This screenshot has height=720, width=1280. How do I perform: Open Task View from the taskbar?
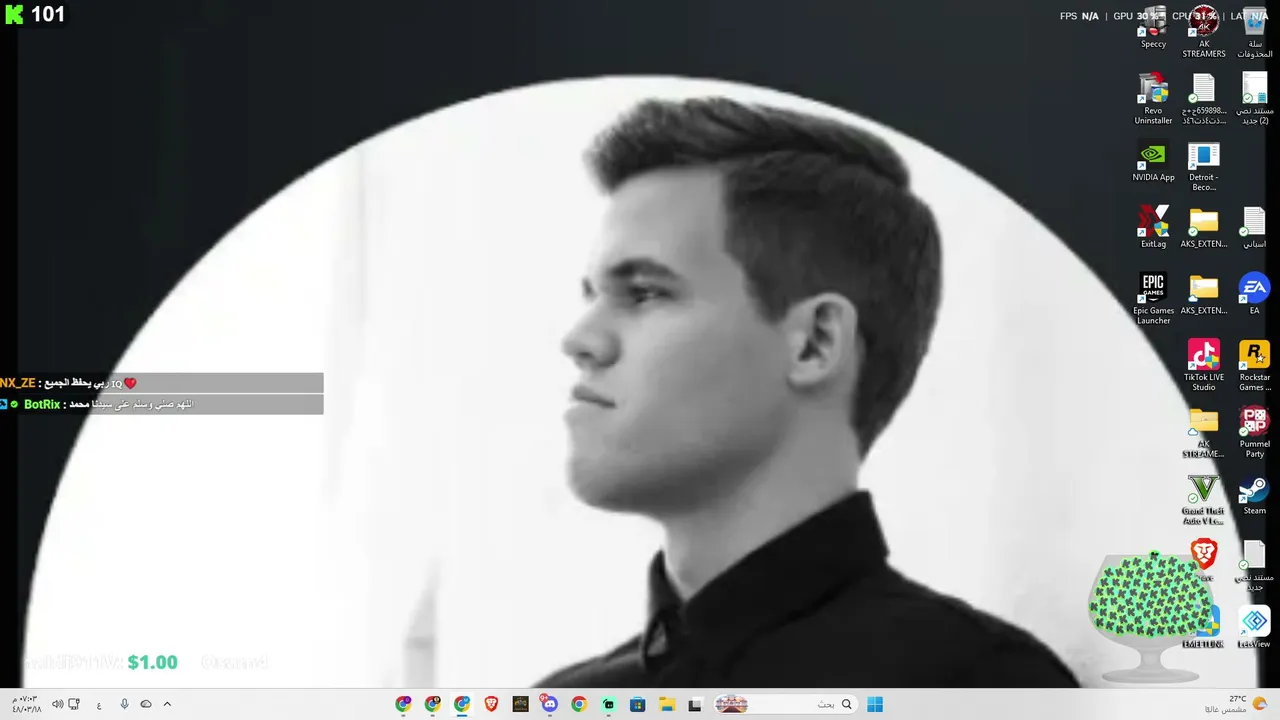[695, 704]
